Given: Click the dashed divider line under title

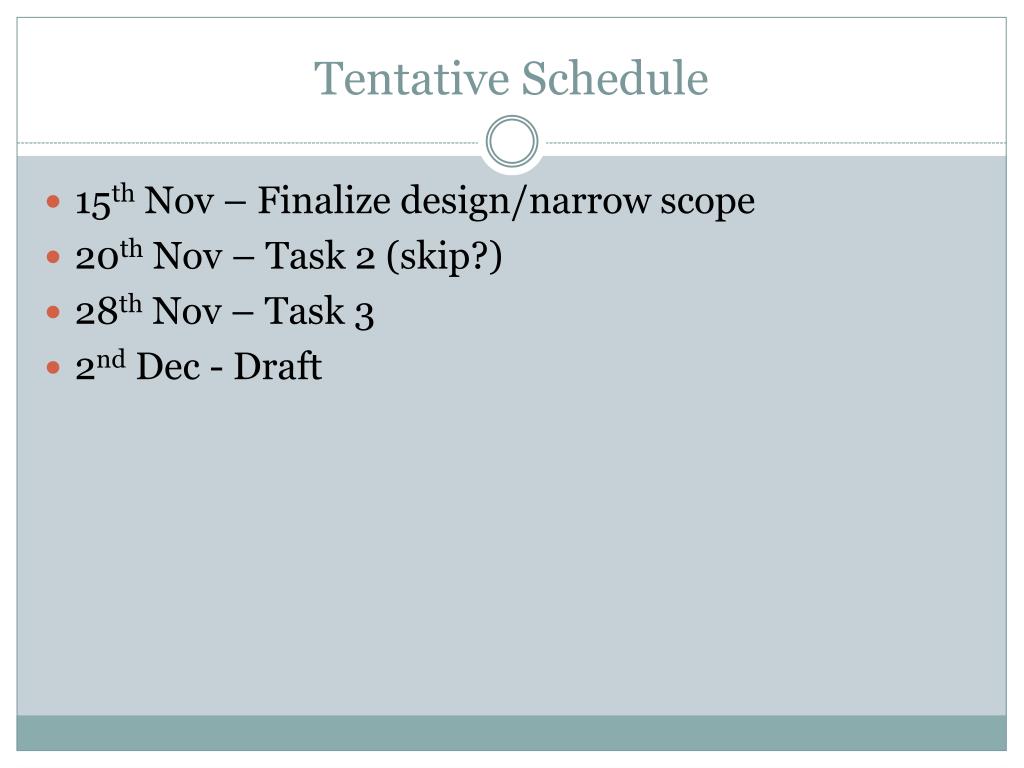Looking at the screenshot, I should [250, 143].
